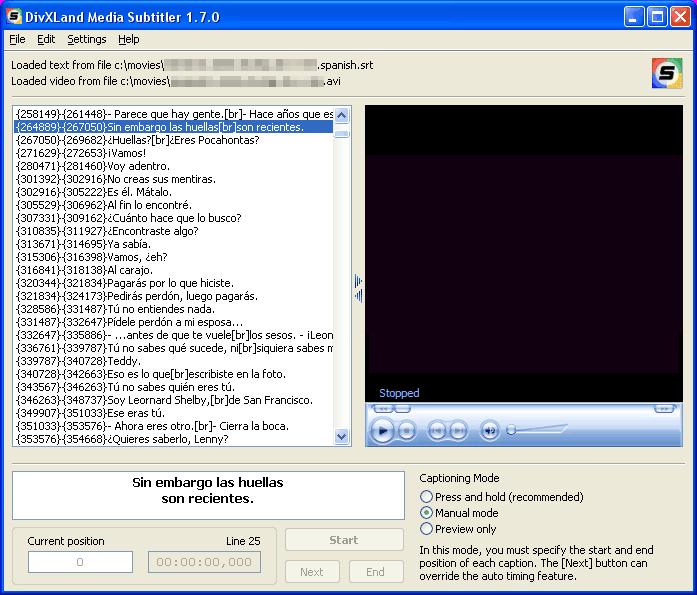Click the 'Stopped' status text in player
Screen dimensions: 697x595
click(399, 393)
